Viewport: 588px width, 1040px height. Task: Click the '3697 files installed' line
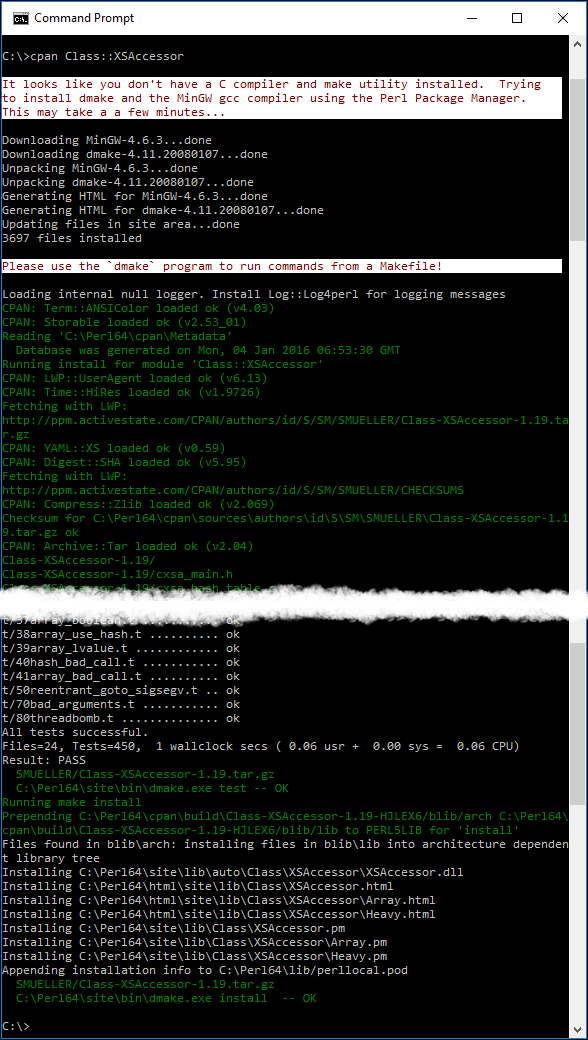72,238
